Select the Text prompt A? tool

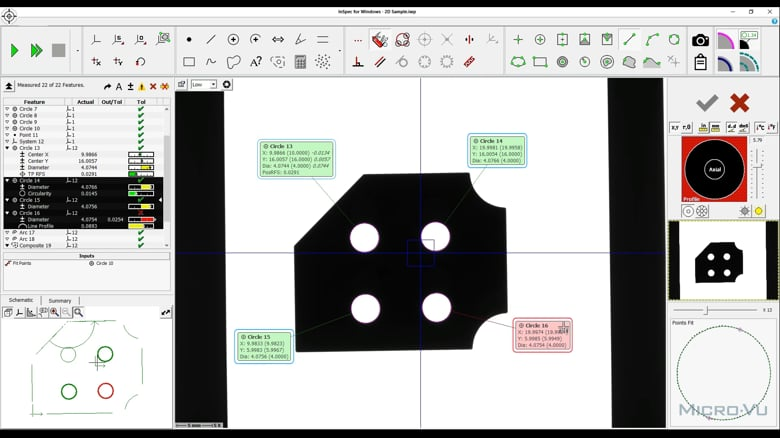pyautogui.click(x=256, y=62)
